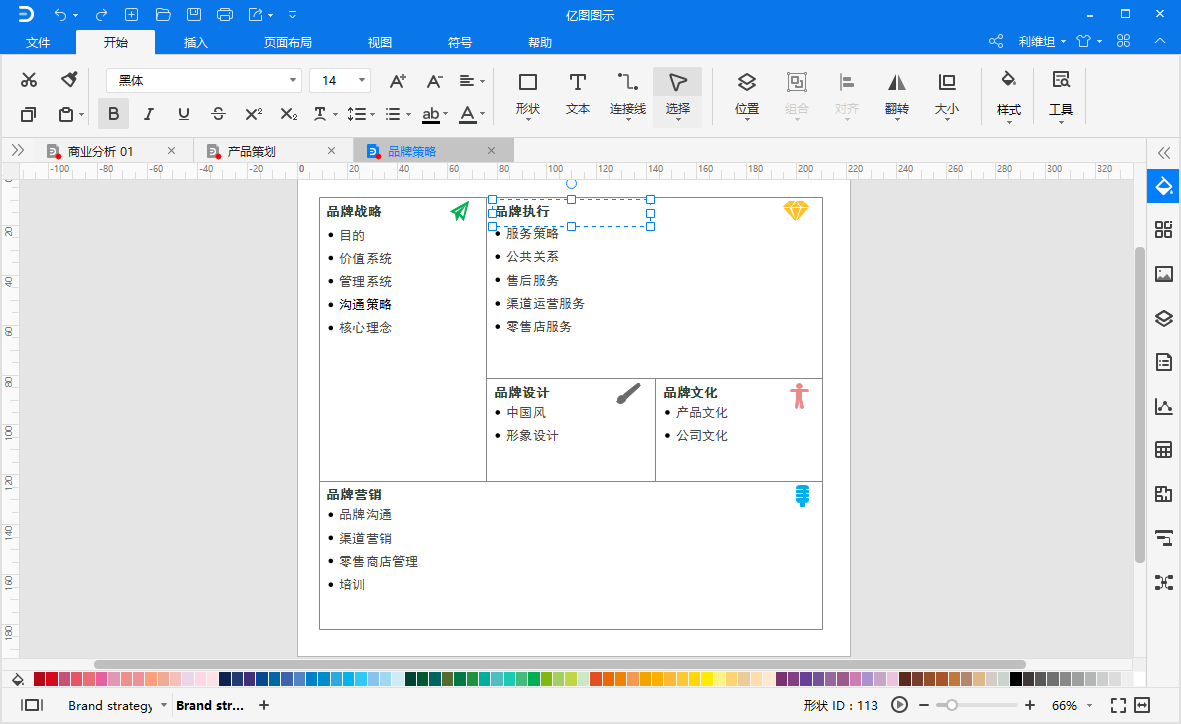The image size is (1181, 724).
Task: Click the Cut scissors icon
Action: 29,80
